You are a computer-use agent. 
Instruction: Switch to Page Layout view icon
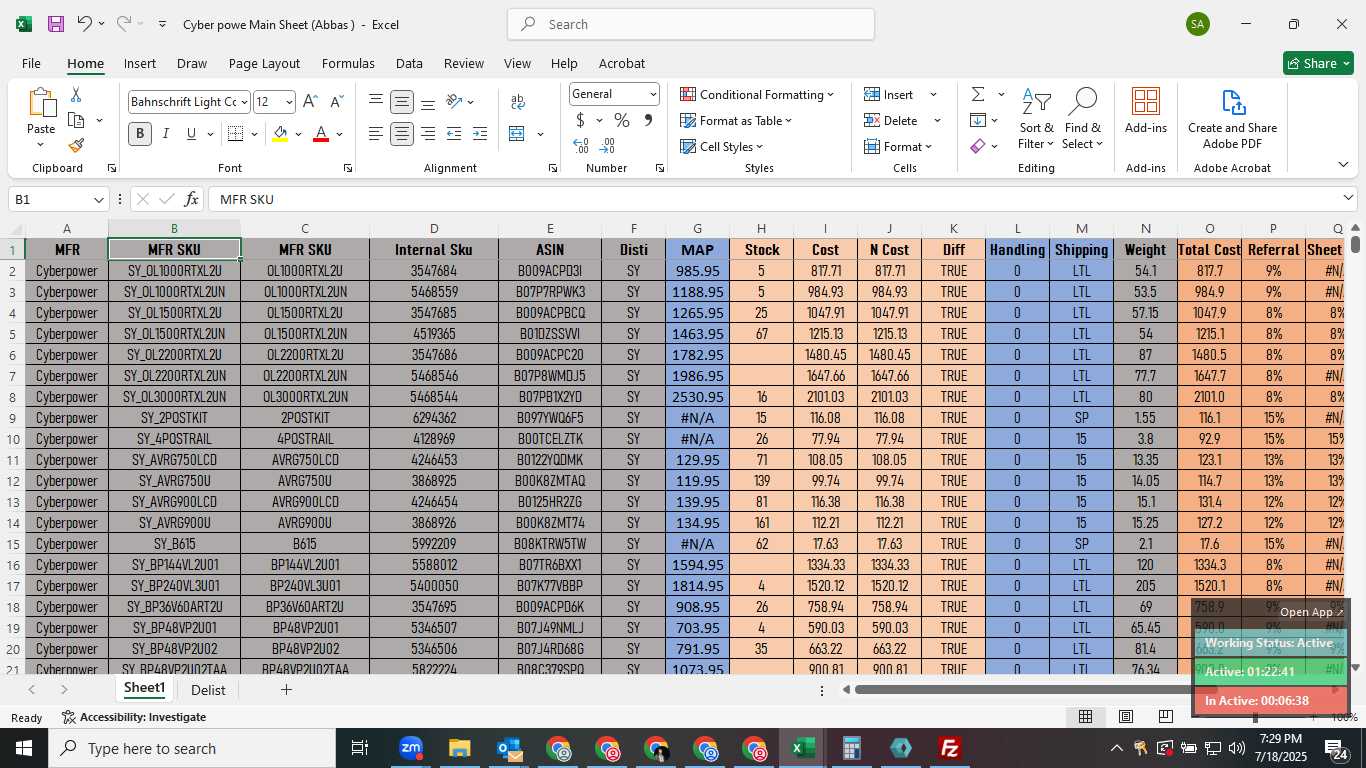point(1125,716)
